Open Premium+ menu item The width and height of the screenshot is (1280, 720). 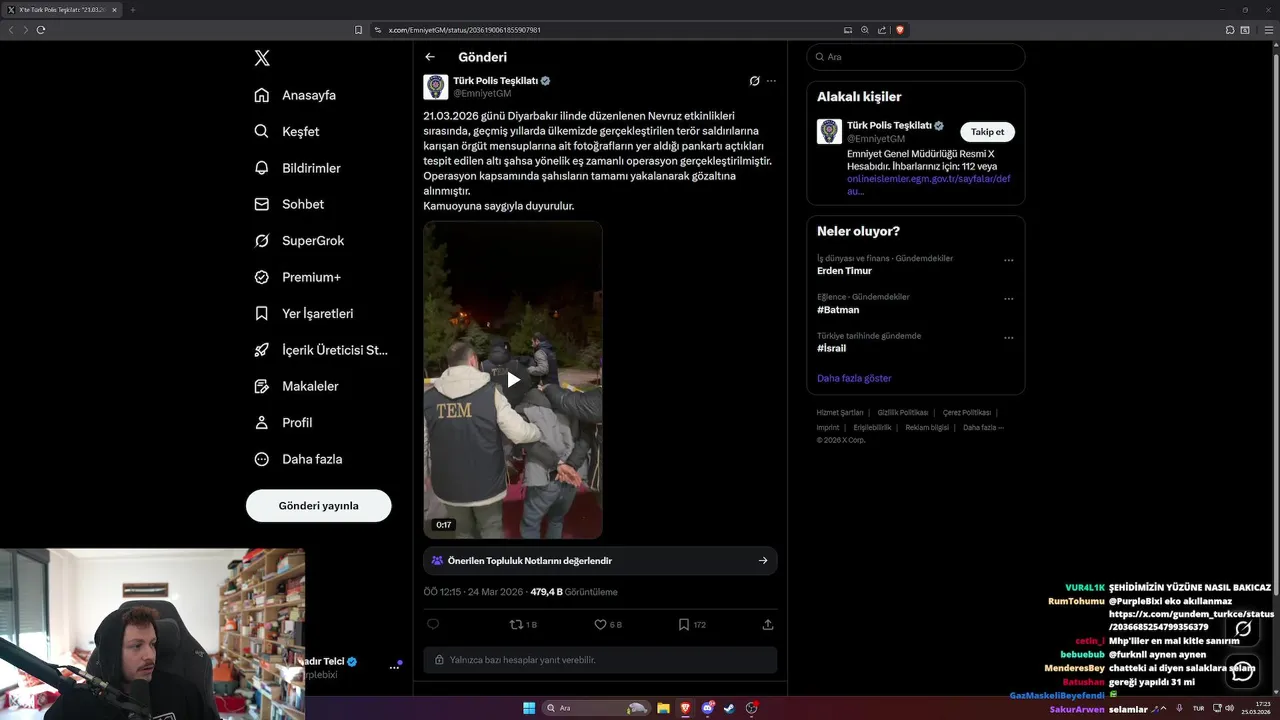tap(297, 277)
